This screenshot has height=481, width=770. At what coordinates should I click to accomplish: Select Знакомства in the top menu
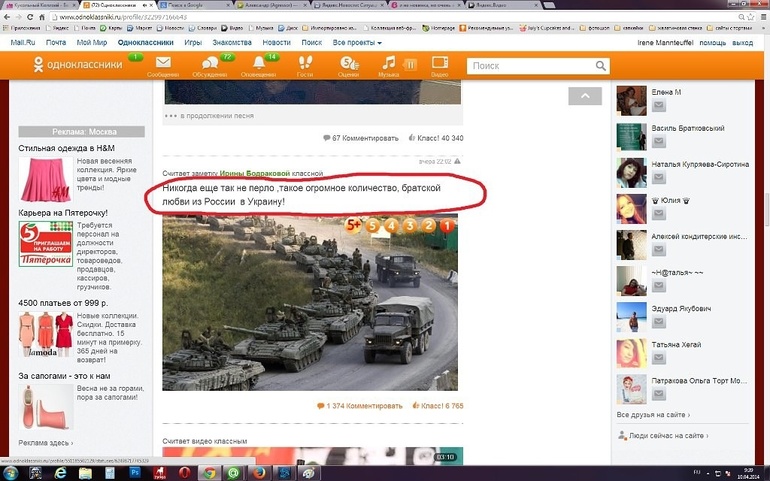point(231,44)
